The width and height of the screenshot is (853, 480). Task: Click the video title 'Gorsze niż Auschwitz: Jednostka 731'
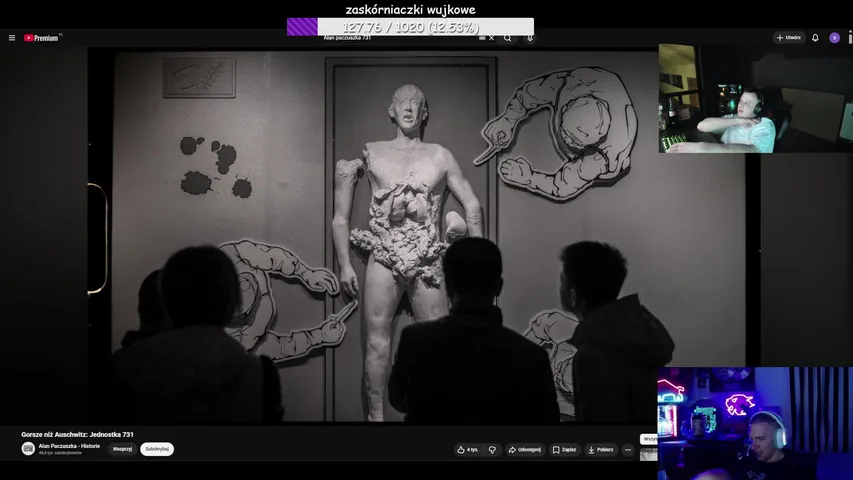coord(77,434)
